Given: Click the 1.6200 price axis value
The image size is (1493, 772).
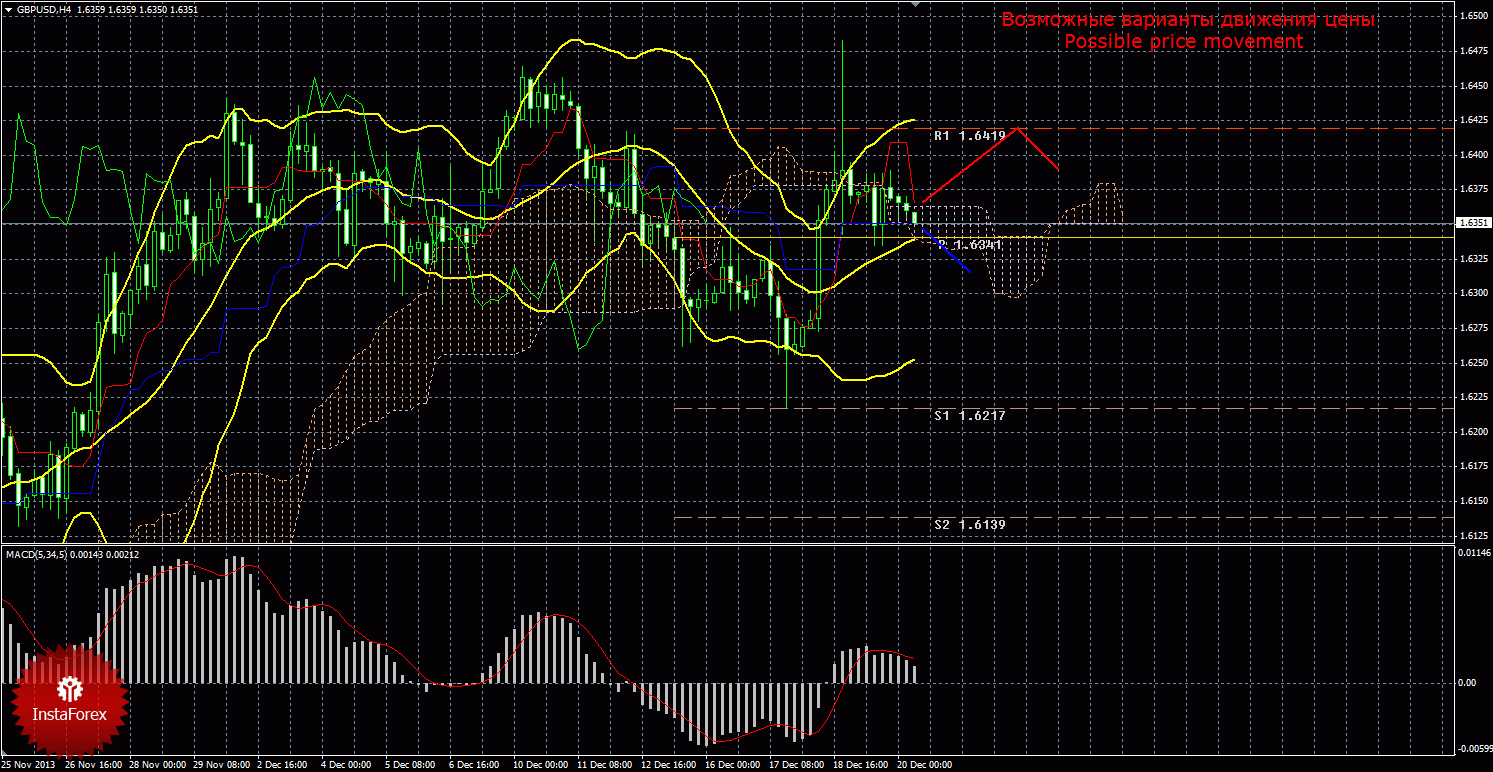Looking at the screenshot, I should pyautogui.click(x=1472, y=432).
